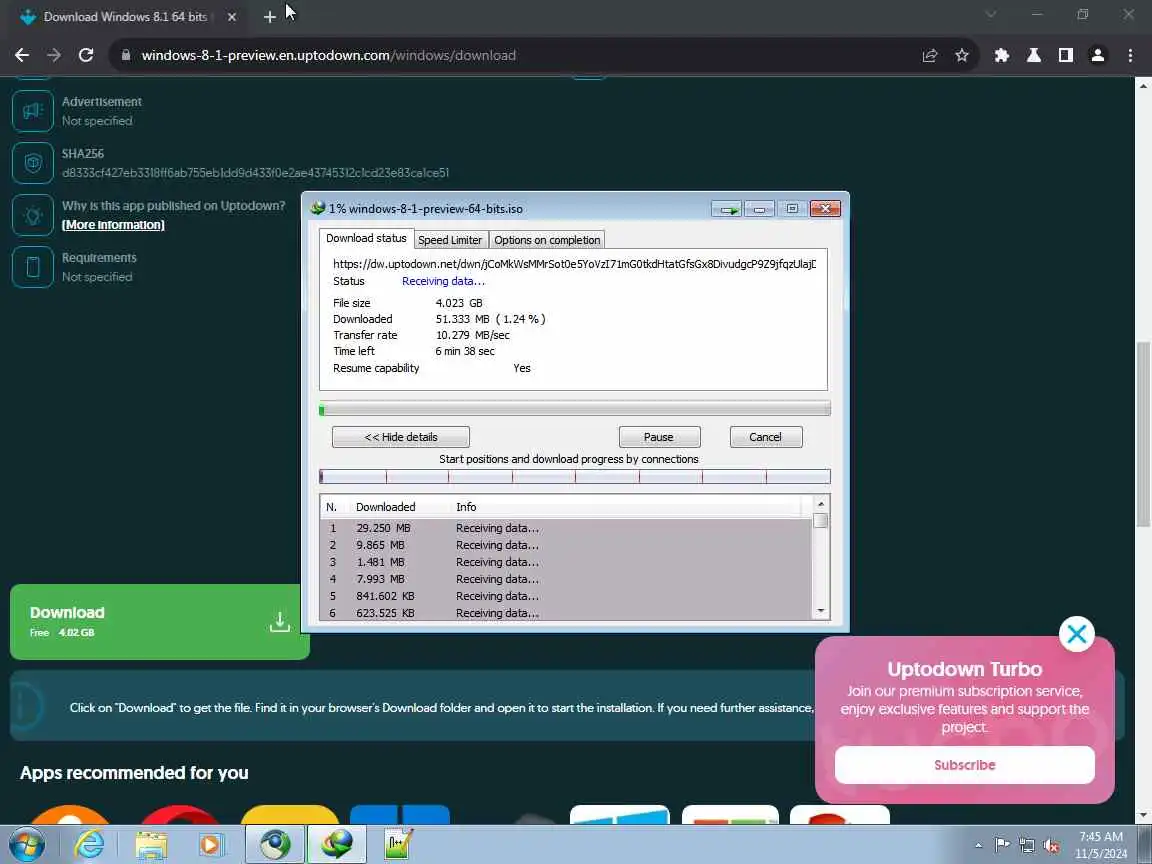
Task: Reload the Uptodown page
Action: (86, 55)
